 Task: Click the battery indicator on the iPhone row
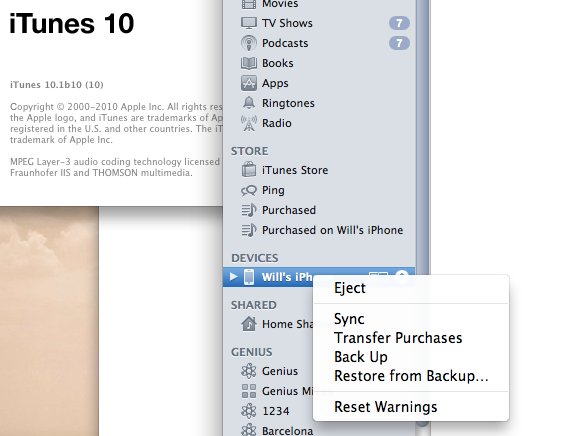[379, 275]
